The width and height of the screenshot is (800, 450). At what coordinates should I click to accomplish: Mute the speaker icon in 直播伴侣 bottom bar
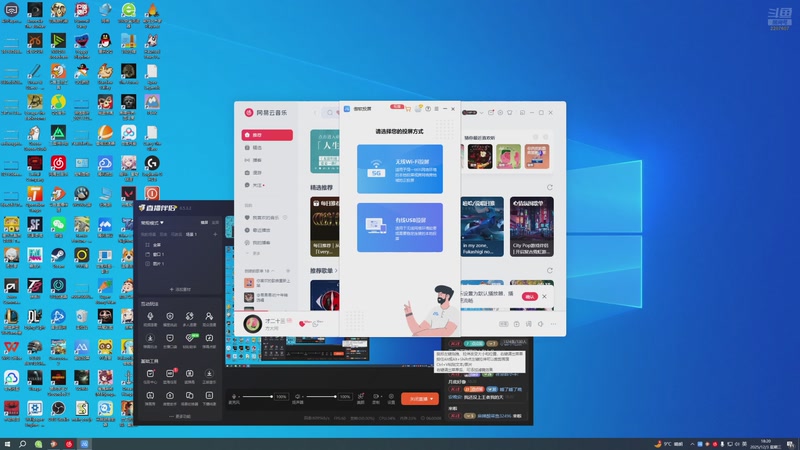tap(298, 396)
